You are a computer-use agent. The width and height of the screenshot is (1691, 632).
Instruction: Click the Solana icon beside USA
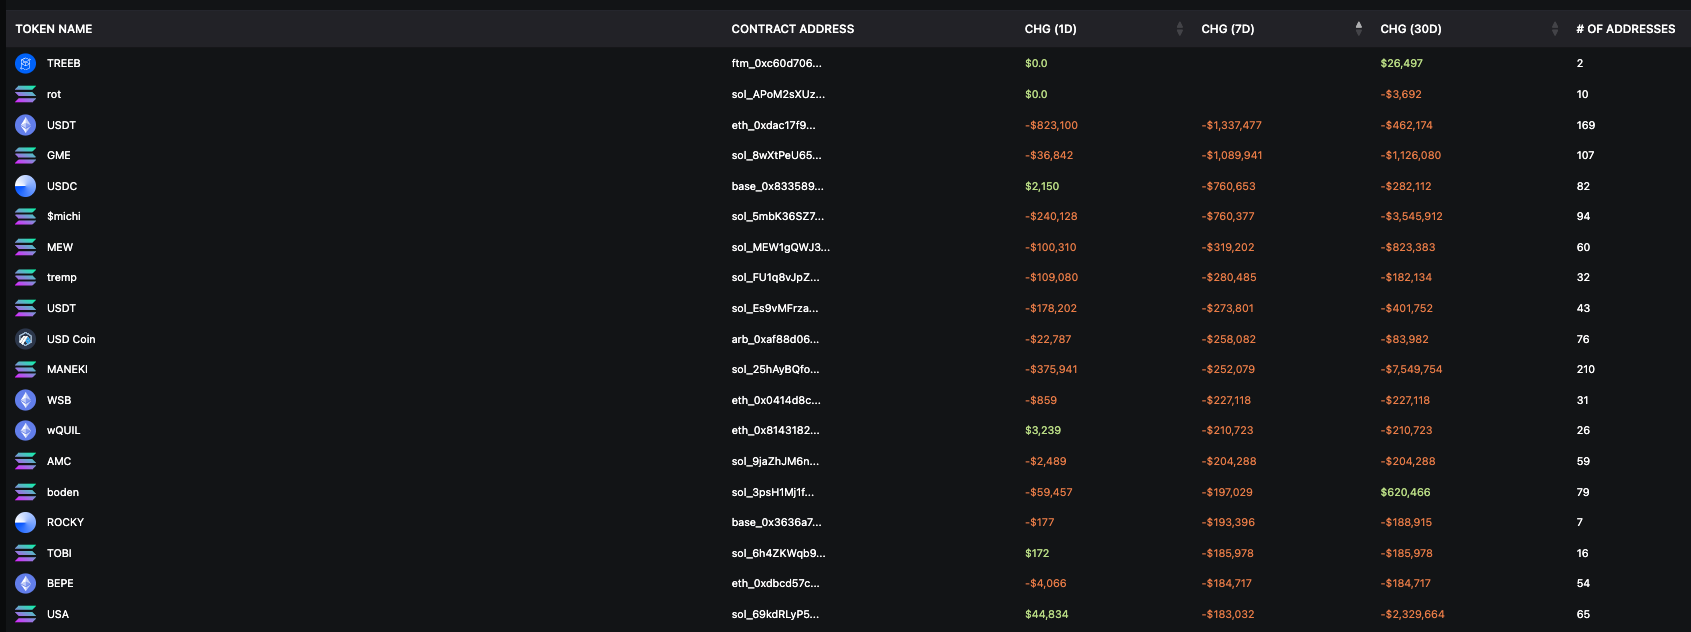26,614
